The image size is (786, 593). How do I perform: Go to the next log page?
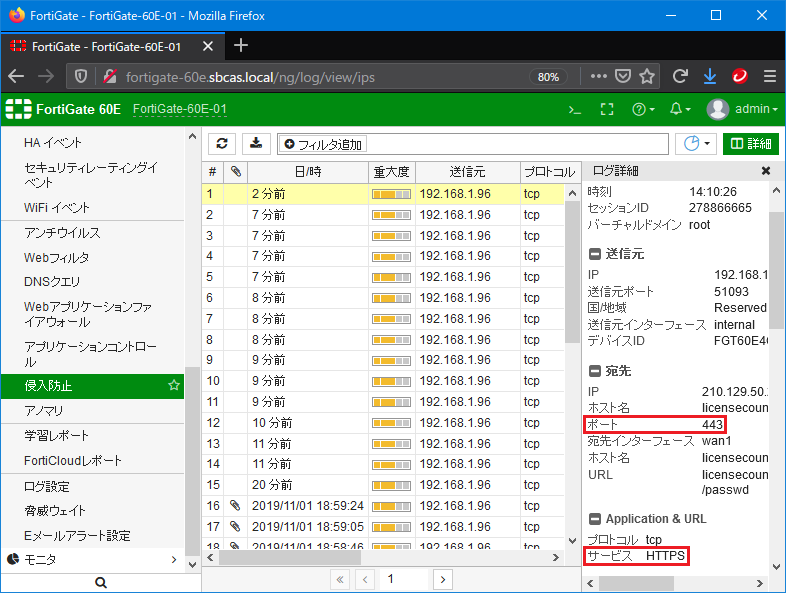point(442,579)
